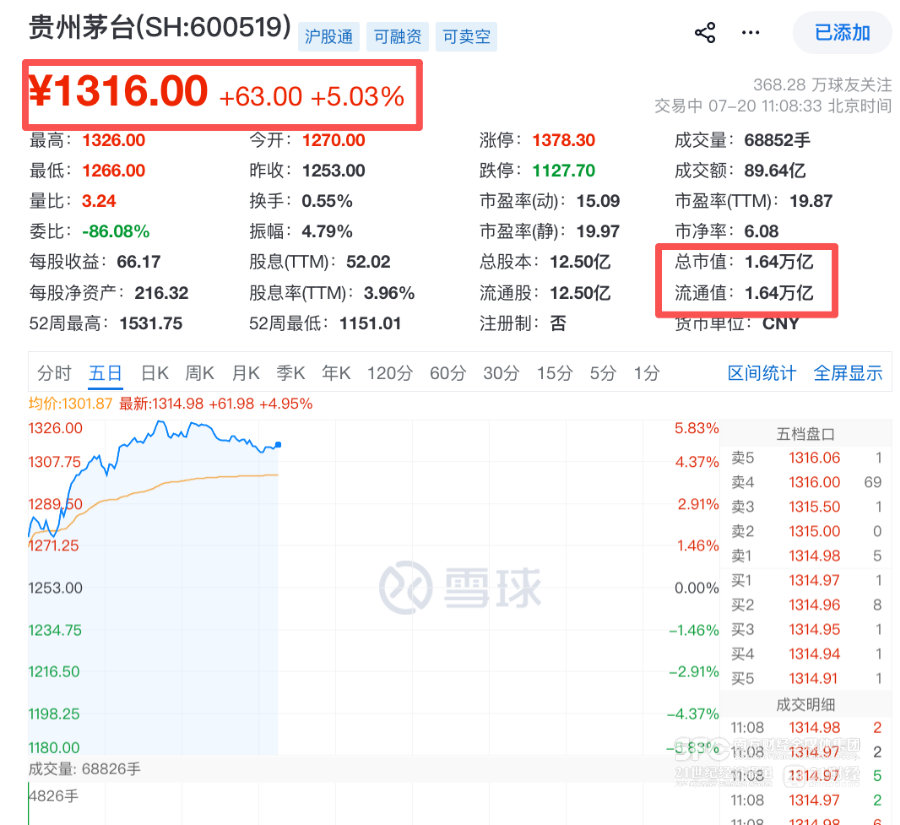Switch to the 季K tab
Screen dimensions: 900x825
(291, 373)
